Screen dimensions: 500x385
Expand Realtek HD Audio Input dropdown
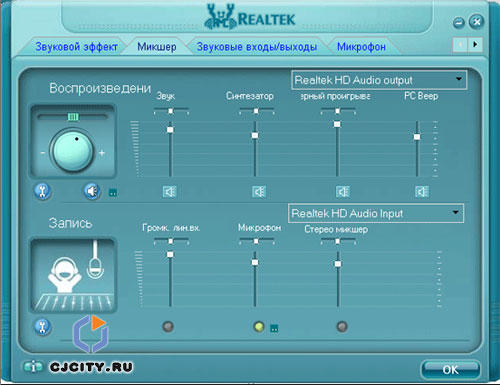click(x=455, y=213)
